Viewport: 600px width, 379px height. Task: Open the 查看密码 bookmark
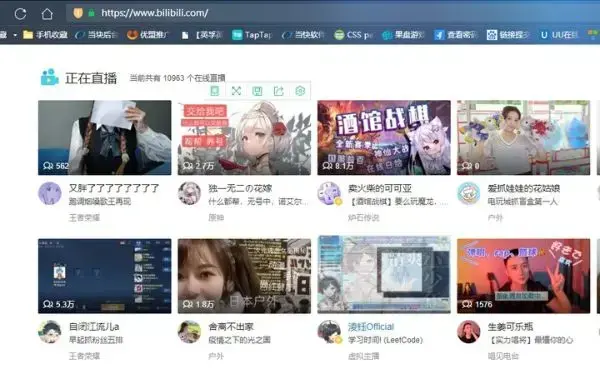point(455,35)
